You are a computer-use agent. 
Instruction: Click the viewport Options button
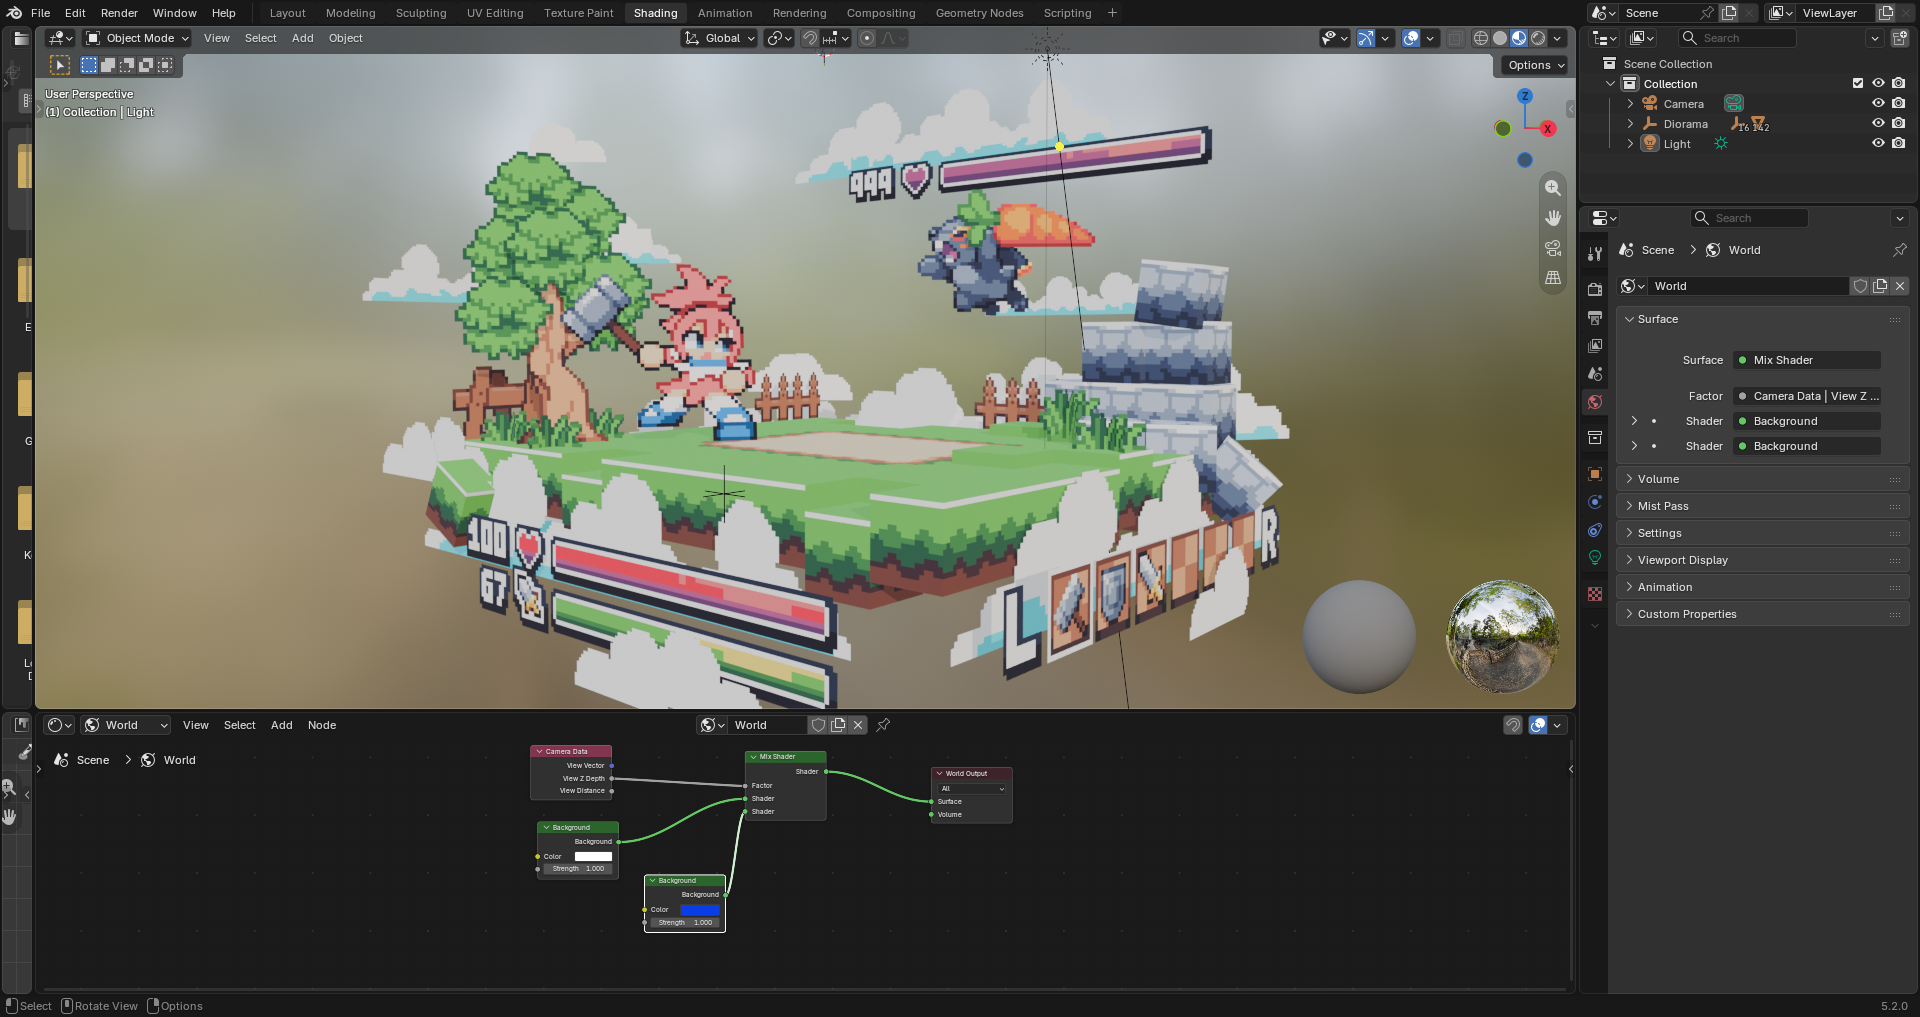click(1535, 65)
